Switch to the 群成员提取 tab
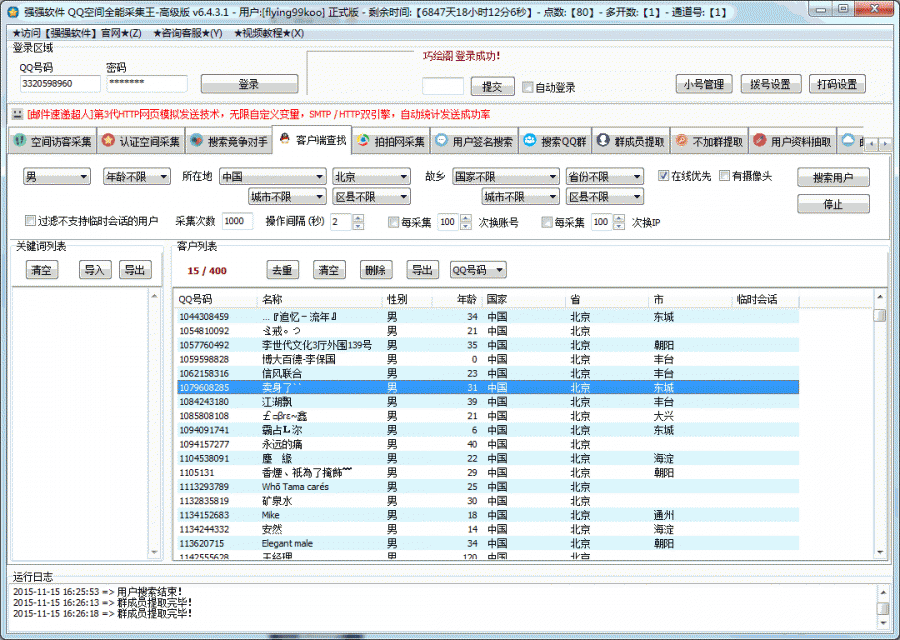The height and width of the screenshot is (640, 900). (630, 141)
